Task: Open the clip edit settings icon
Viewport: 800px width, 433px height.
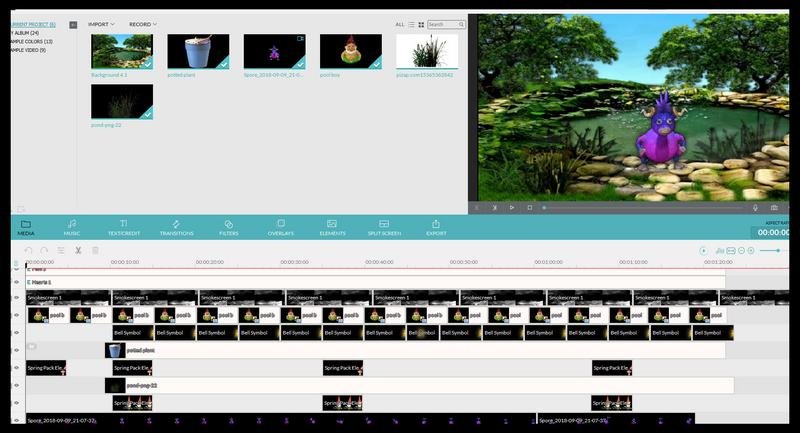Action: coord(61,250)
